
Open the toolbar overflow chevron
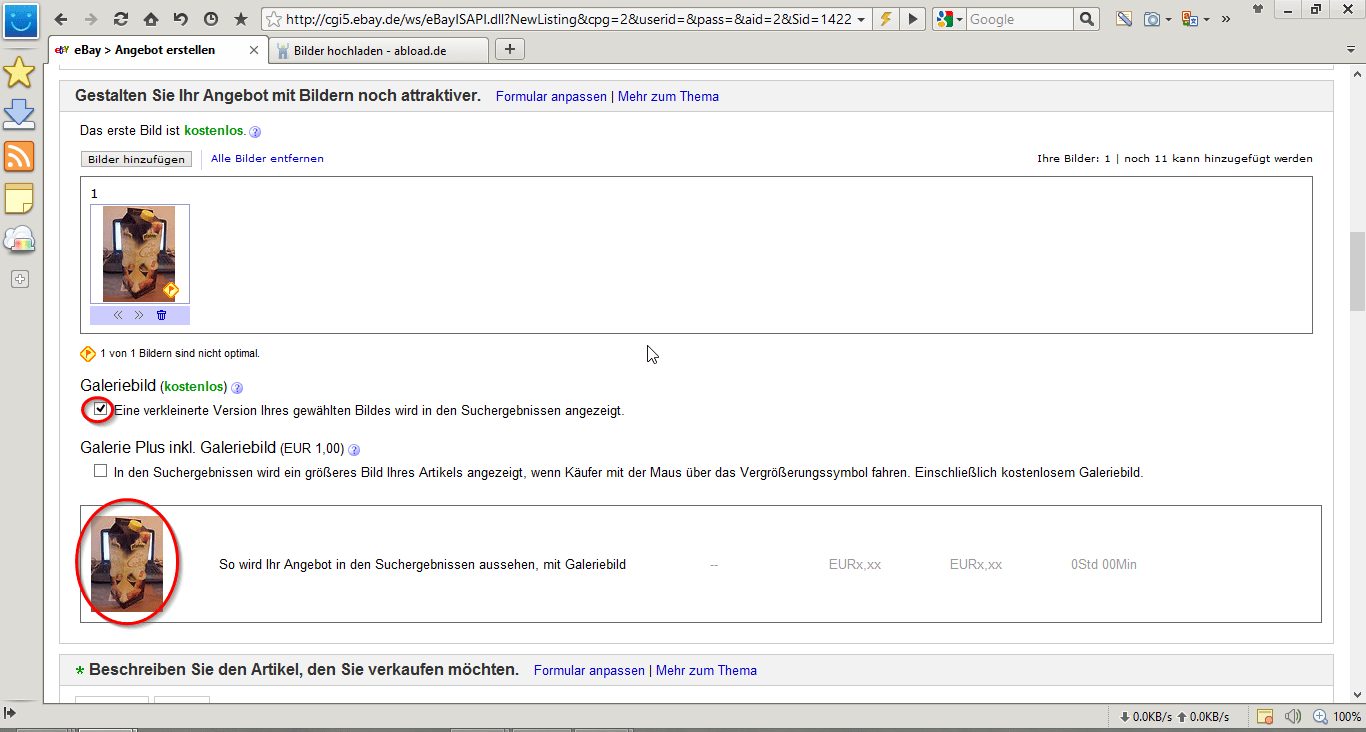coord(1225,18)
